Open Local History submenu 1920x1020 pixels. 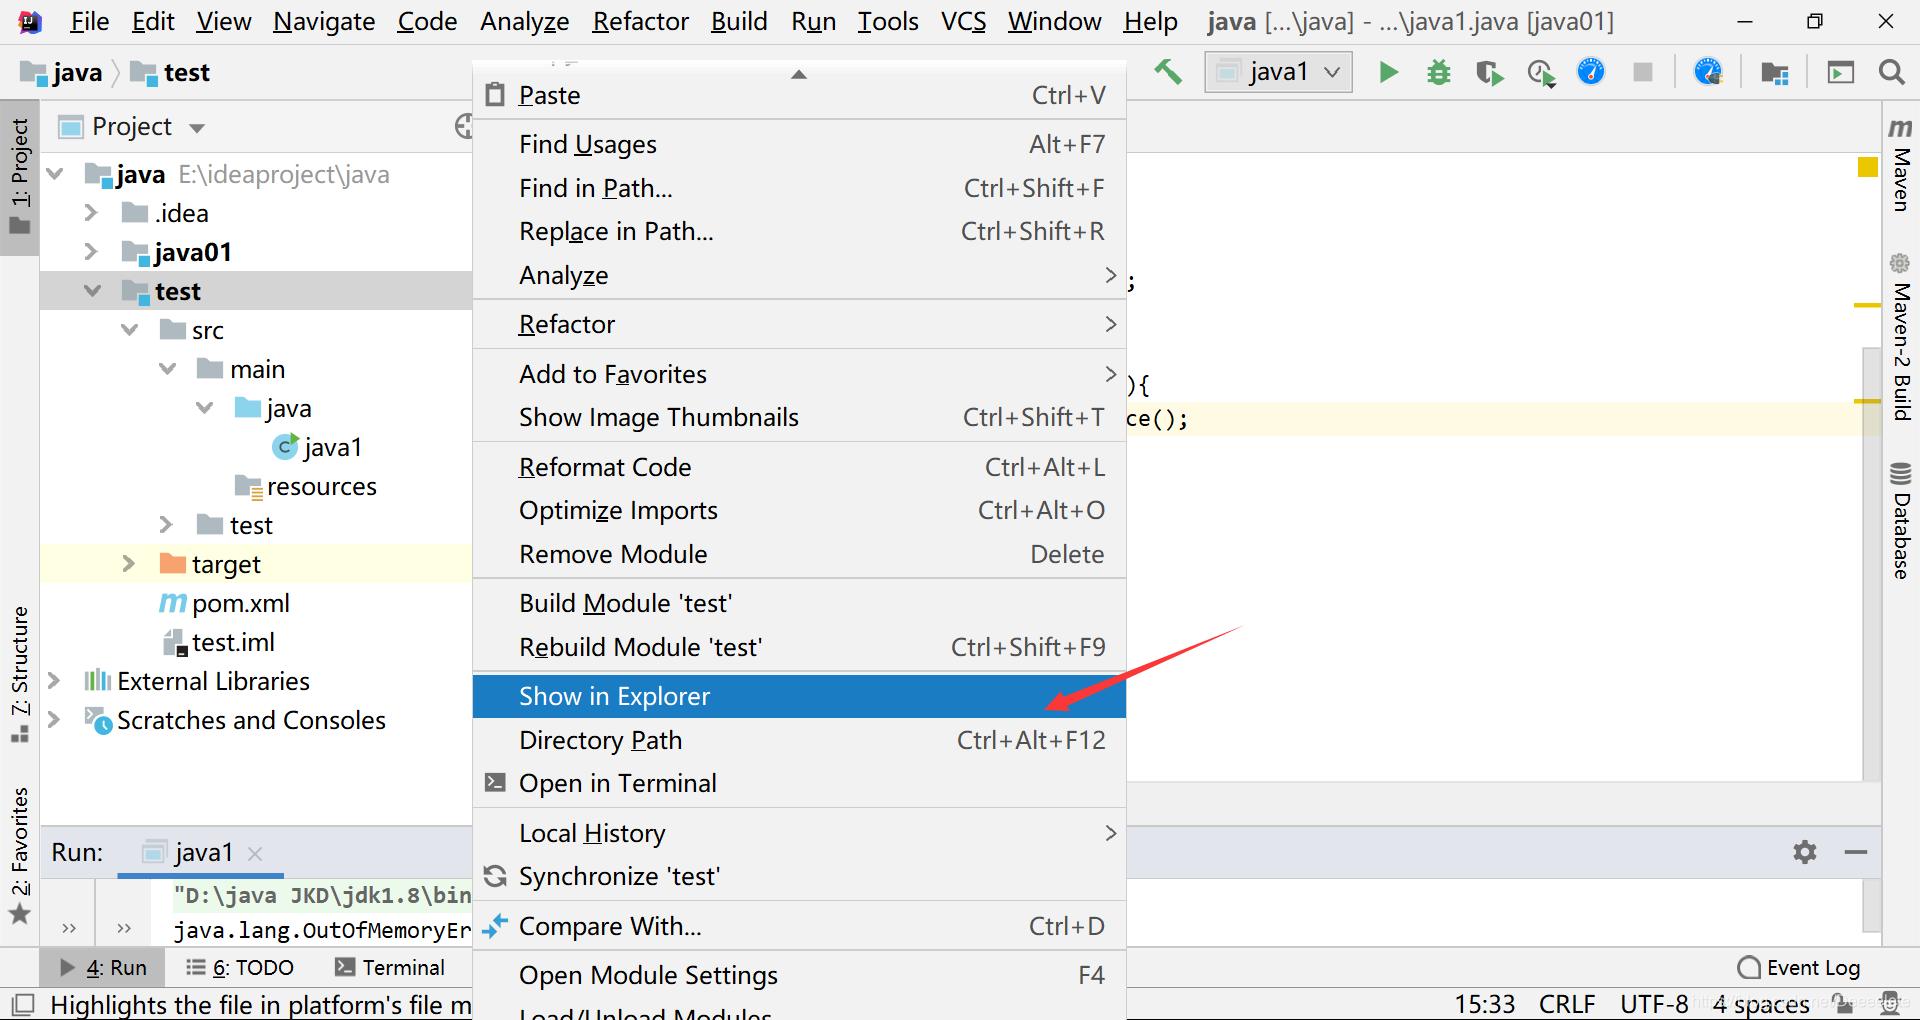click(x=799, y=834)
